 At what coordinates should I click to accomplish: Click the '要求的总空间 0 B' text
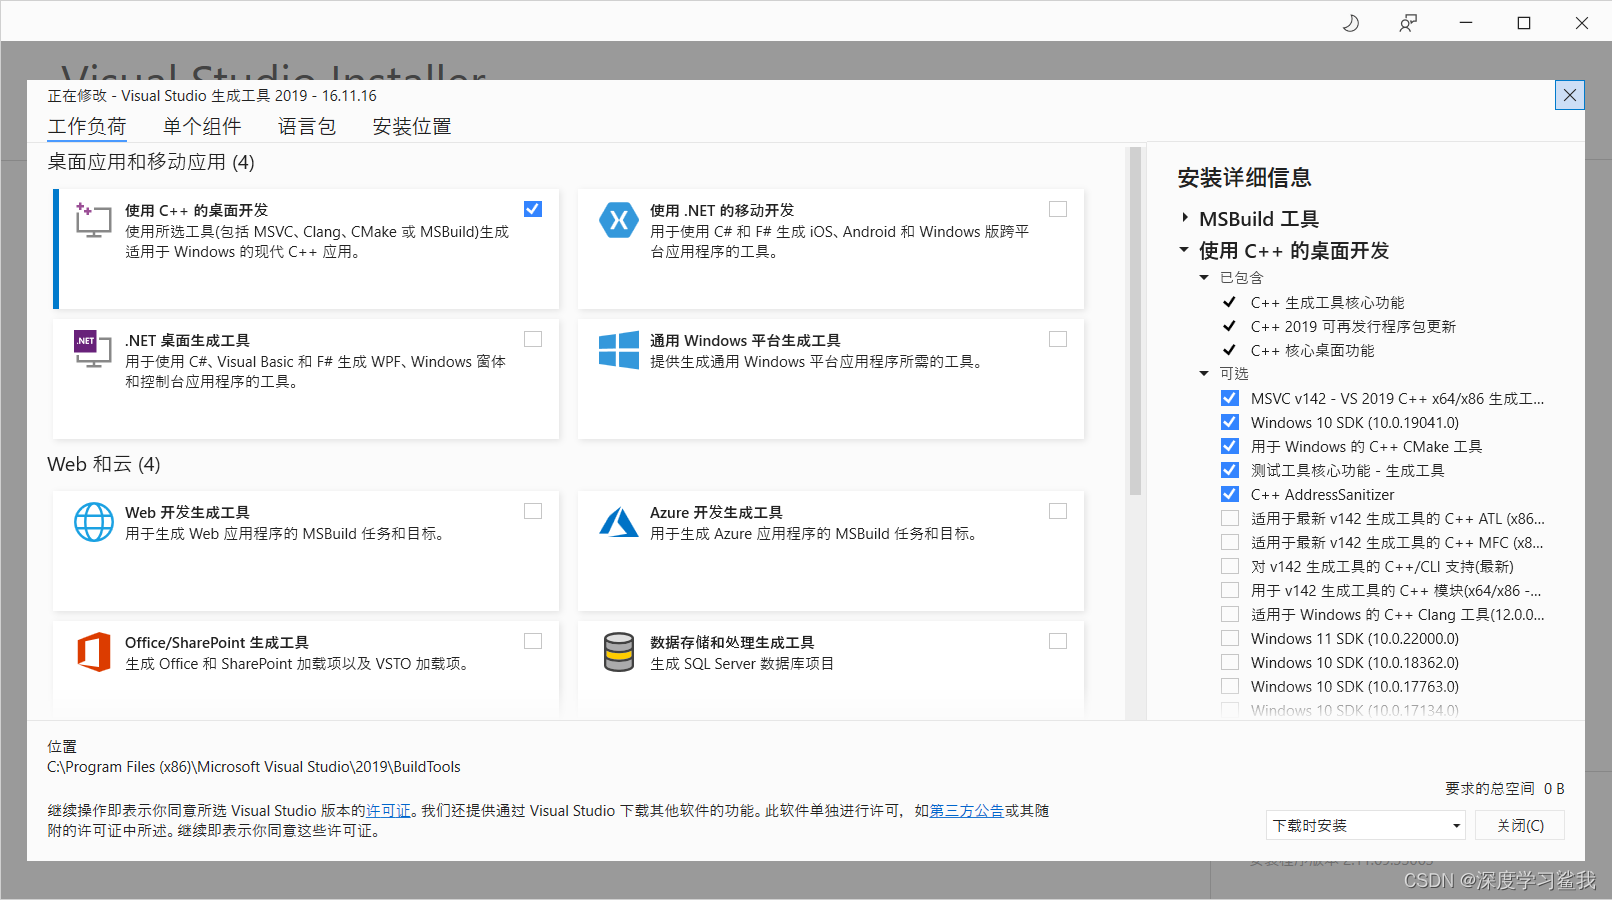tap(1505, 789)
